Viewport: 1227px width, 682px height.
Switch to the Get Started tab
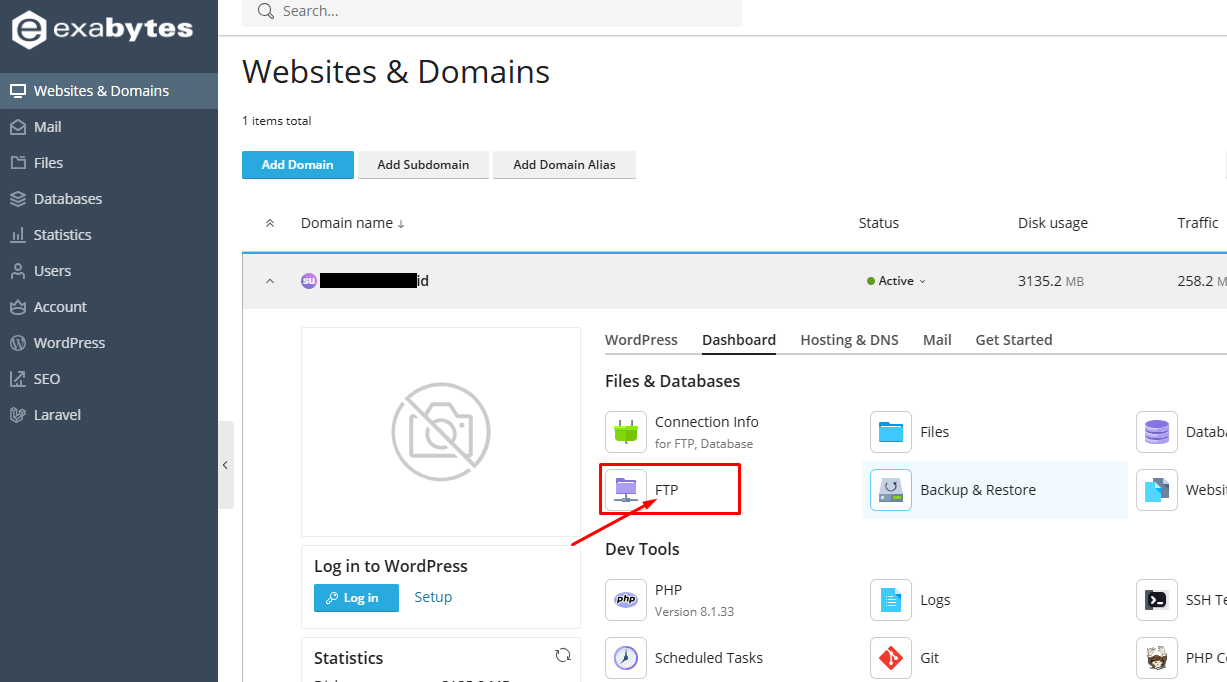point(1014,340)
